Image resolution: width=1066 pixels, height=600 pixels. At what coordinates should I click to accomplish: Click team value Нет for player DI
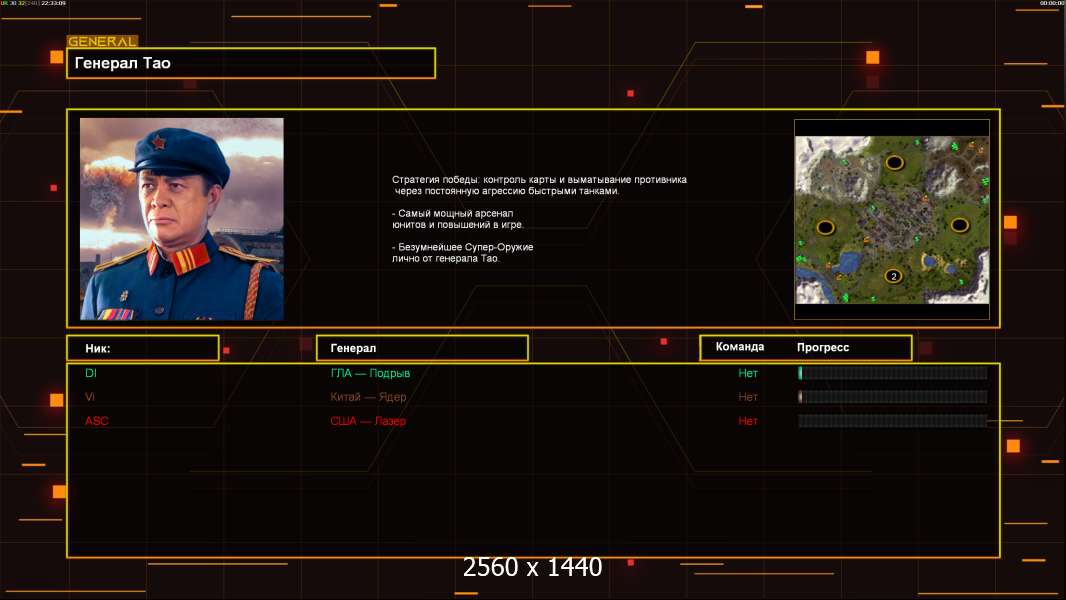(748, 373)
